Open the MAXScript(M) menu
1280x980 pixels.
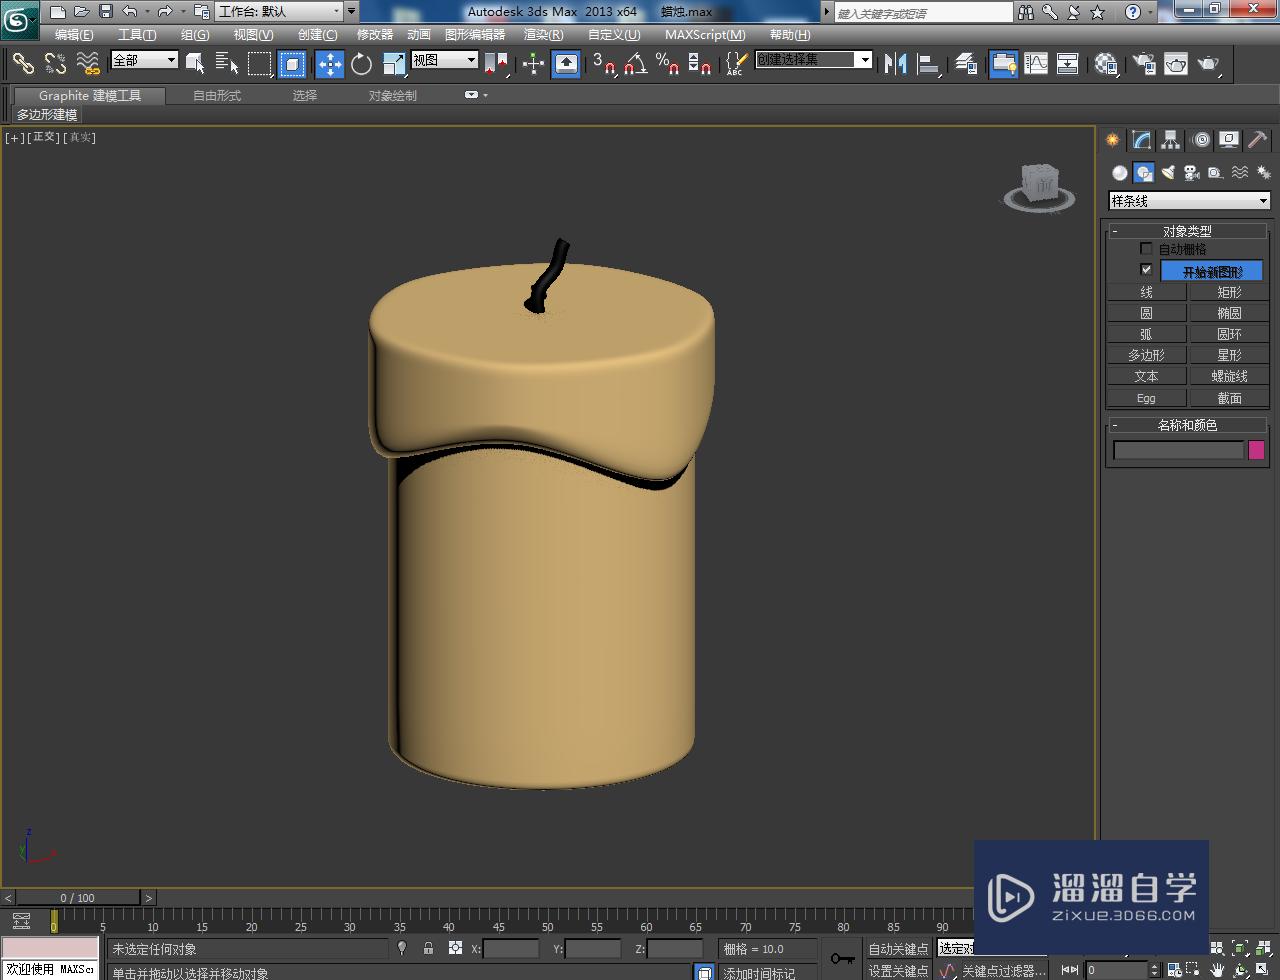(x=705, y=34)
